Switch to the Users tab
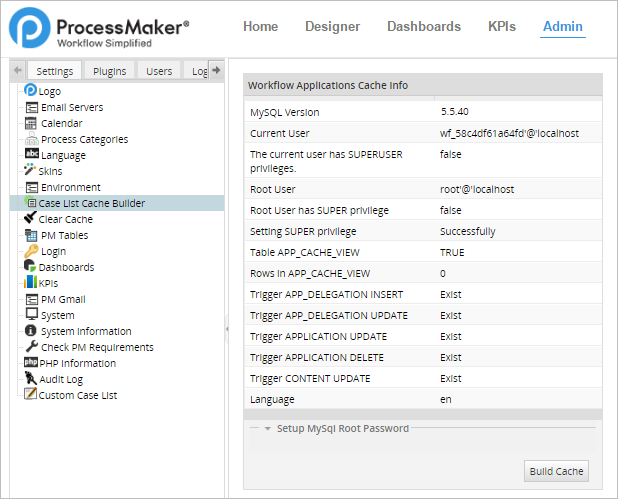Image resolution: width=618 pixels, height=499 pixels. coord(159,71)
